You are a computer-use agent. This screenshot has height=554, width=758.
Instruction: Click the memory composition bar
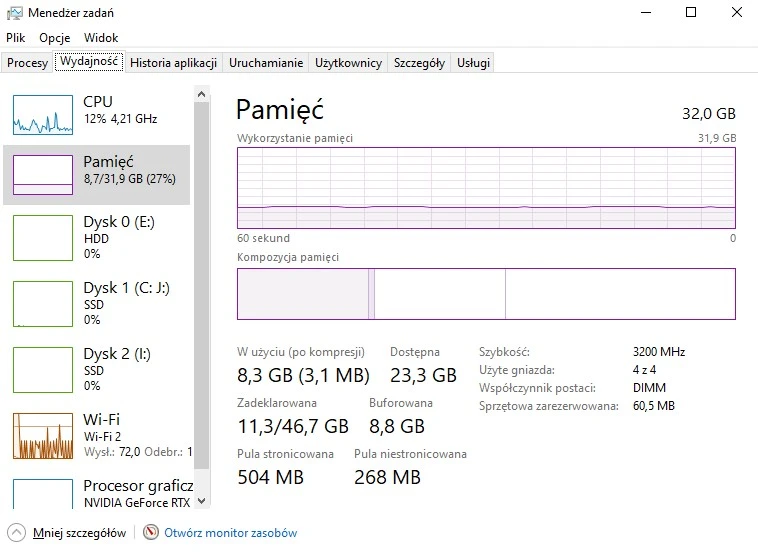pos(486,294)
